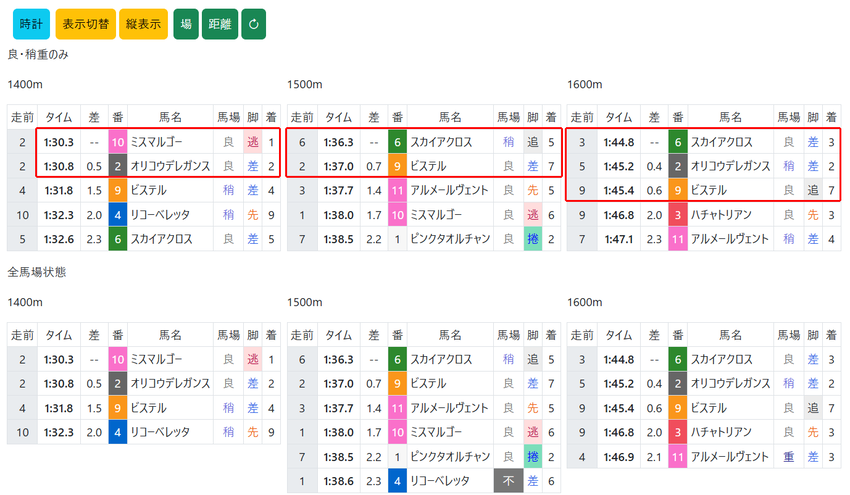This screenshot has height=495, width=850.
Task: Select オリコウデレガンス in top 1600m table
Action: pyautogui.click(x=730, y=166)
